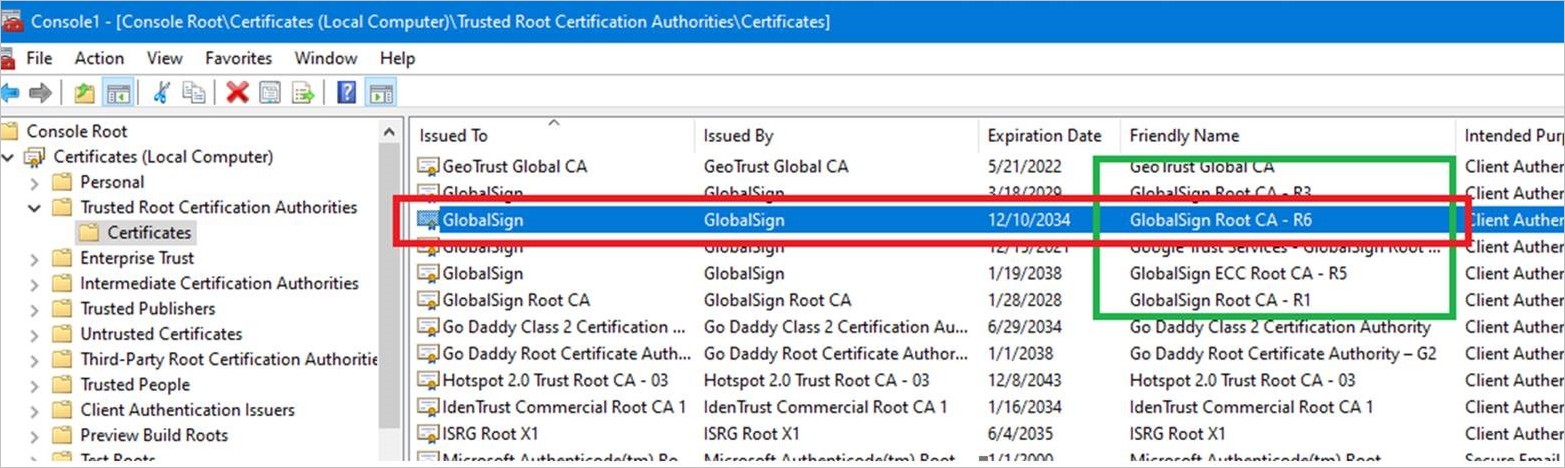Click certificate icon of GlobalSign Root CA row

(428, 300)
